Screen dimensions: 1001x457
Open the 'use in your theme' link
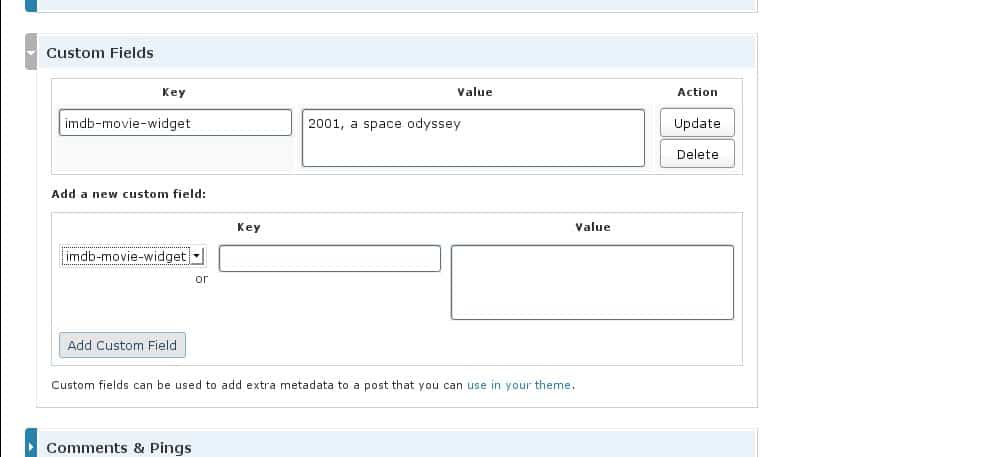pos(519,385)
